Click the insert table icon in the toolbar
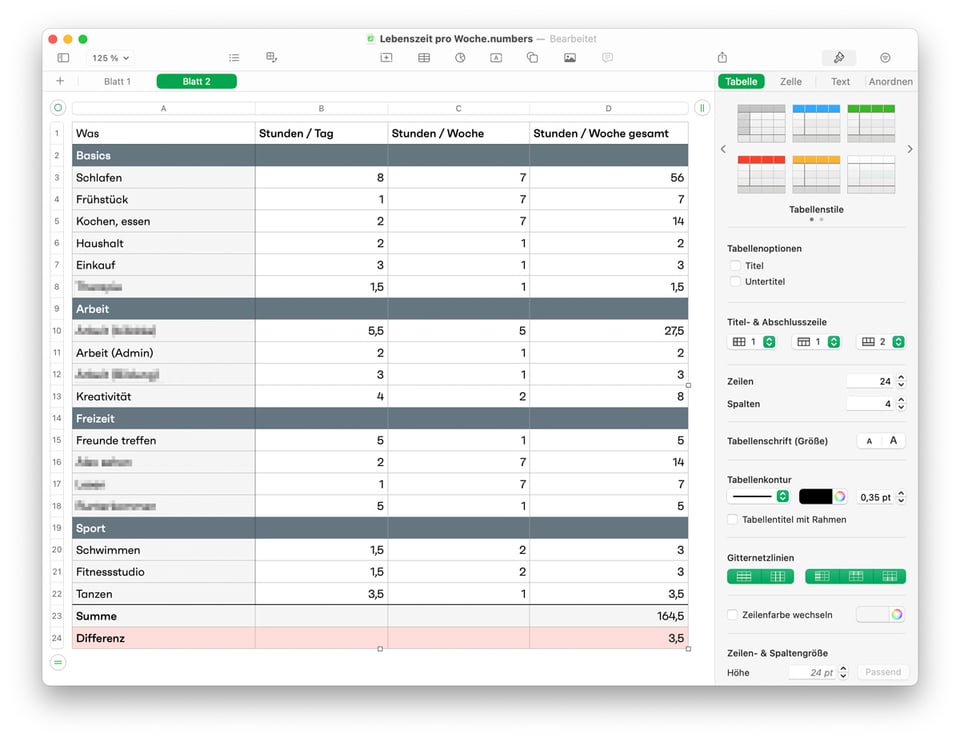Image resolution: width=960 pixels, height=741 pixels. tap(424, 58)
